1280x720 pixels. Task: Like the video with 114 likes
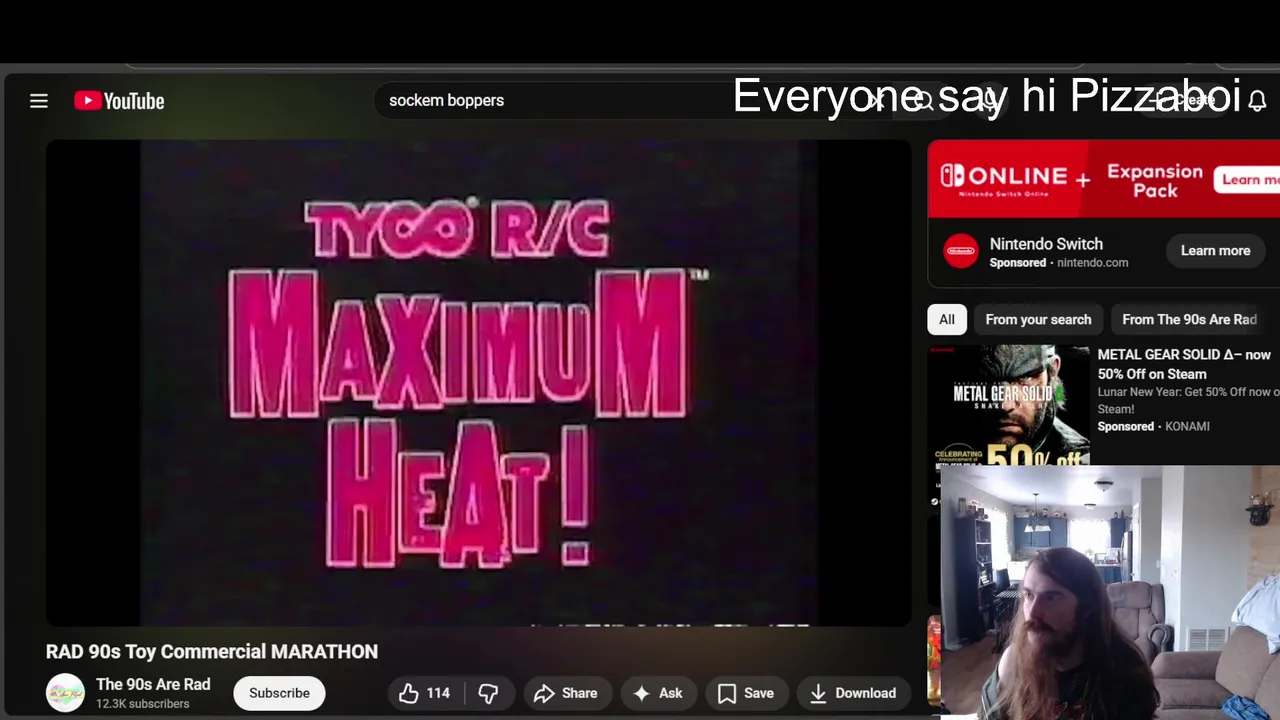pyautogui.click(x=425, y=693)
